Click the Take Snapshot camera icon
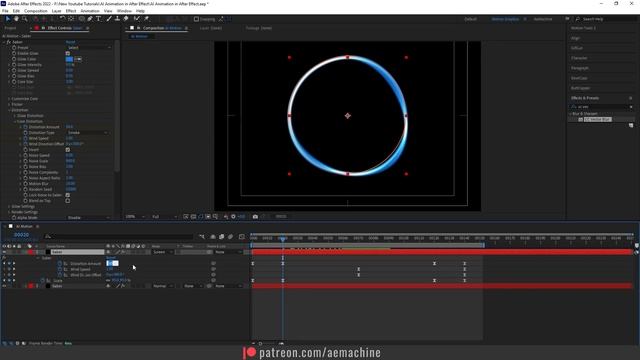 click(x=255, y=216)
